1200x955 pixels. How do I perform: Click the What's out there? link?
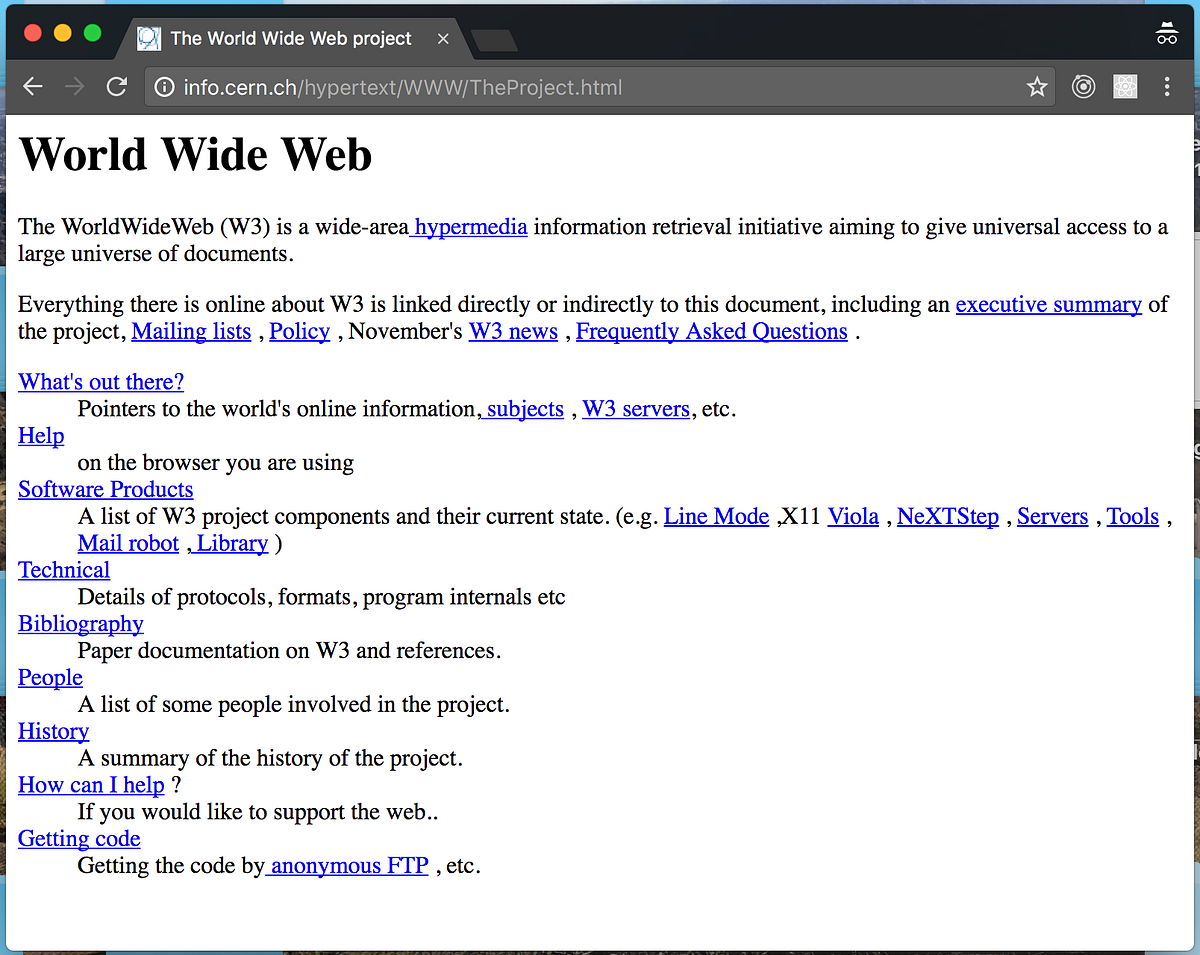tap(100, 382)
